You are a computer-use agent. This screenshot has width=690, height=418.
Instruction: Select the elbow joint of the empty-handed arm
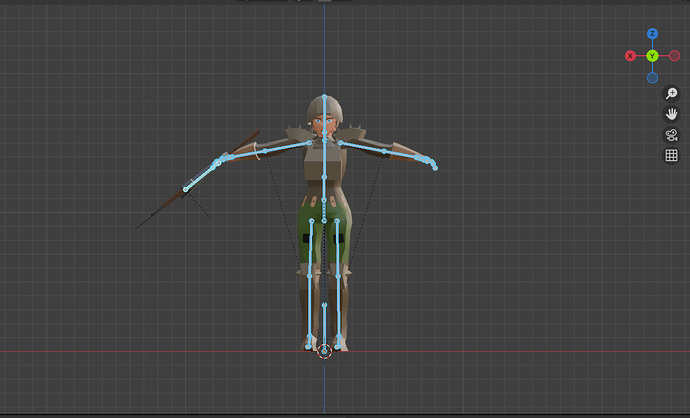[x=384, y=151]
